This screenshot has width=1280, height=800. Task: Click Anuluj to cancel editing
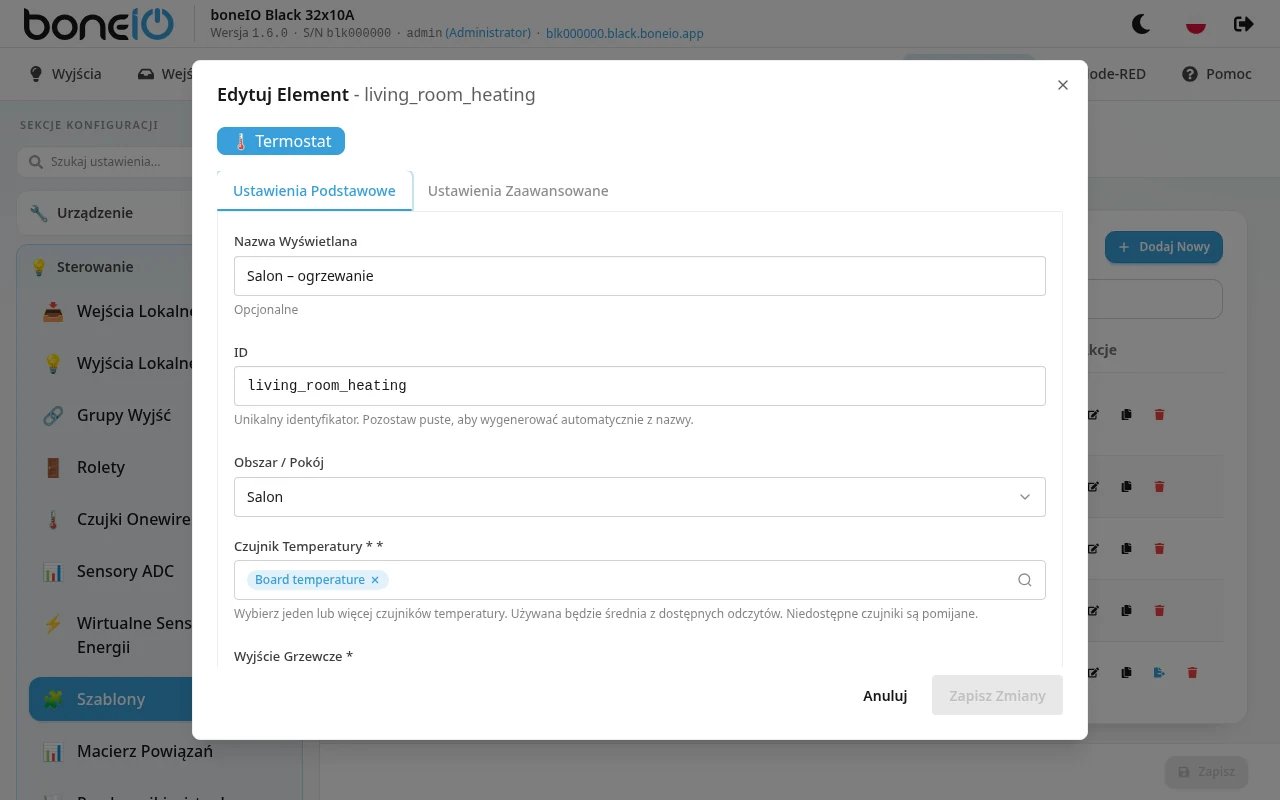point(885,695)
